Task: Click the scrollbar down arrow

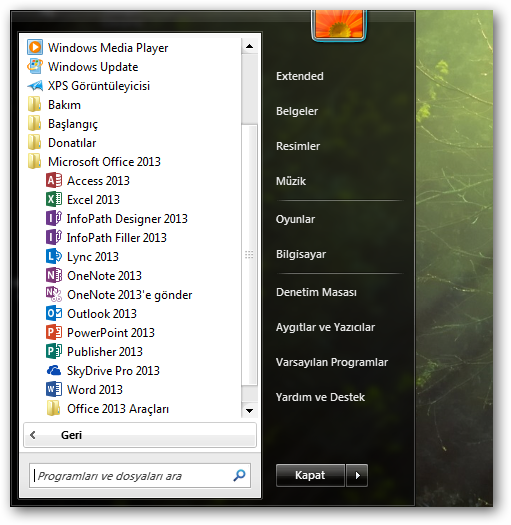Action: point(249,410)
